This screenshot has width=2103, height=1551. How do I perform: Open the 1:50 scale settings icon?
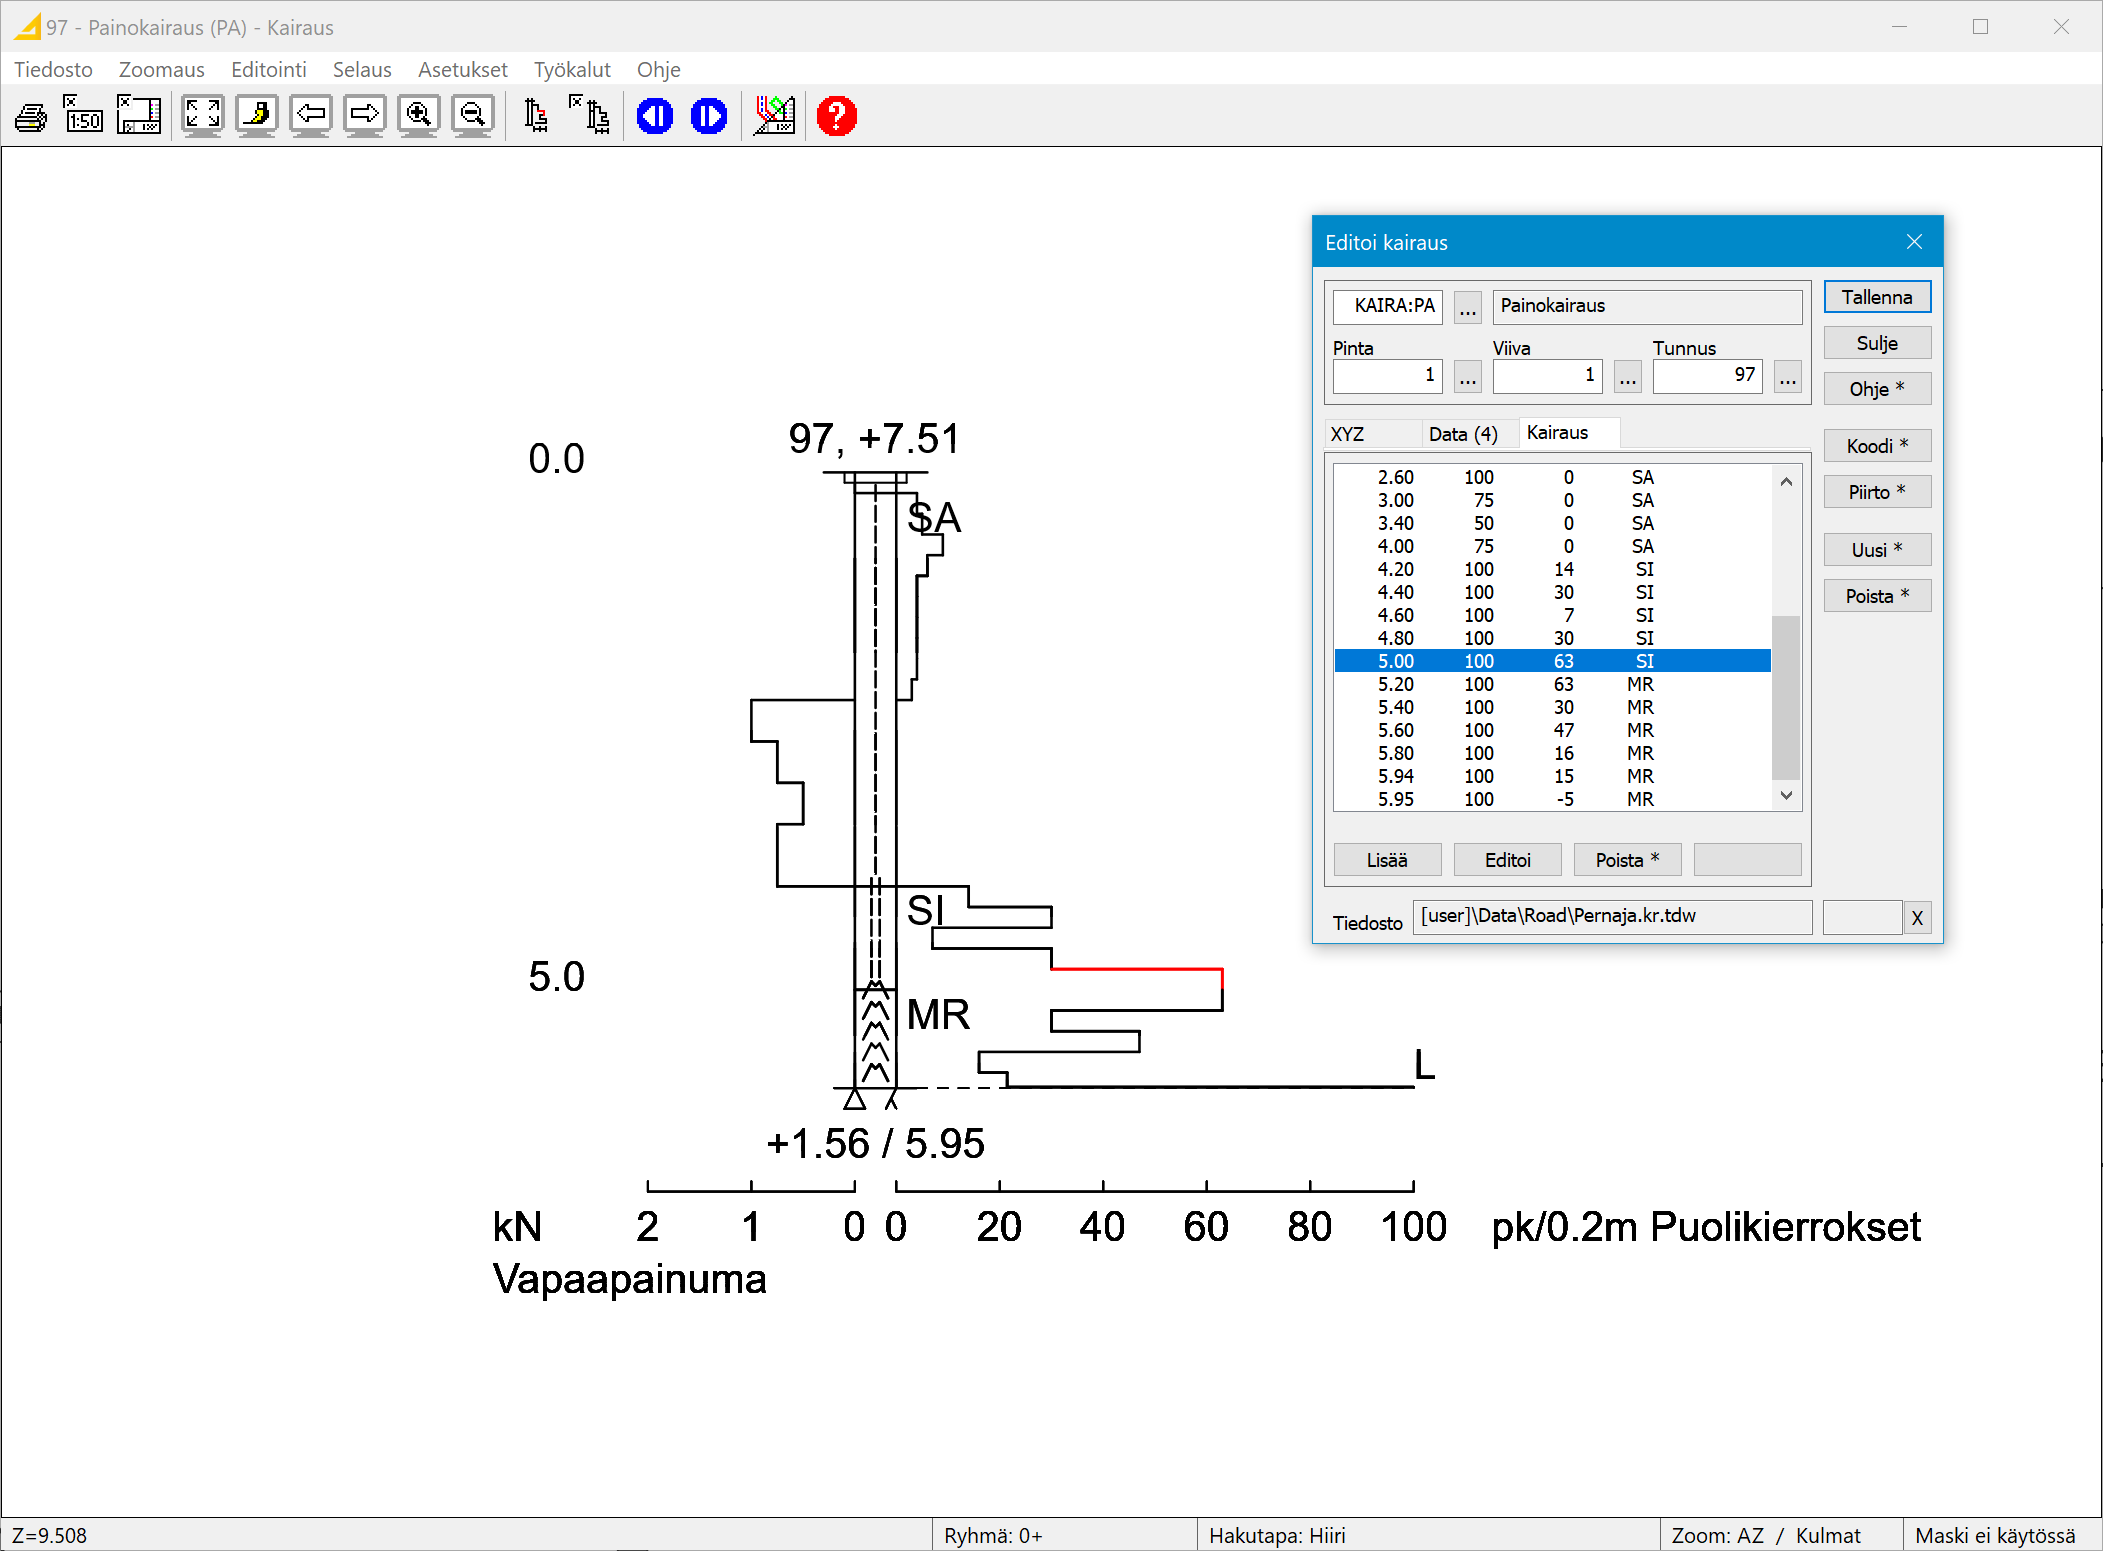coord(84,116)
